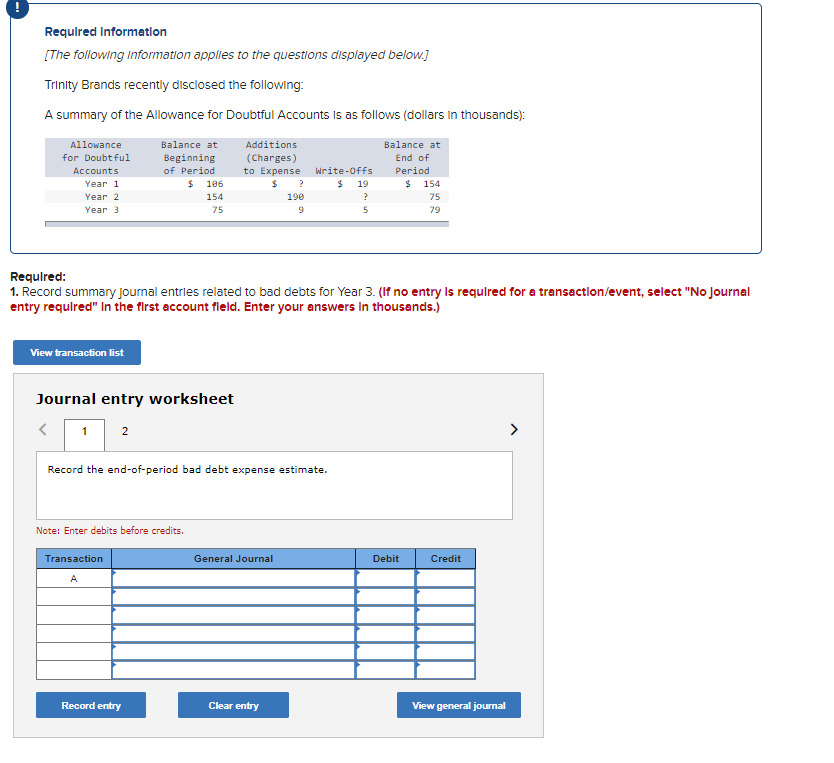Open General Journal account dropdown in second row
Viewport: 834px width, 763px height.
pos(233,597)
